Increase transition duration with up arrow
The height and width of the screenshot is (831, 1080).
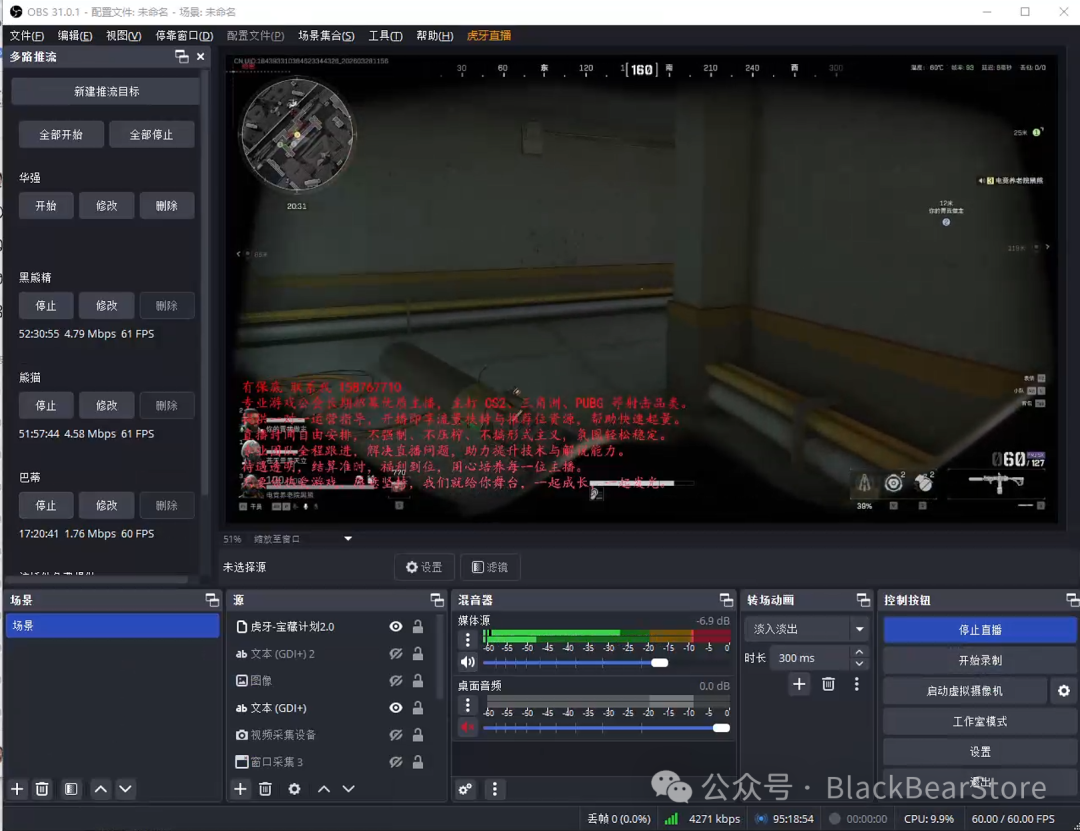click(x=859, y=653)
